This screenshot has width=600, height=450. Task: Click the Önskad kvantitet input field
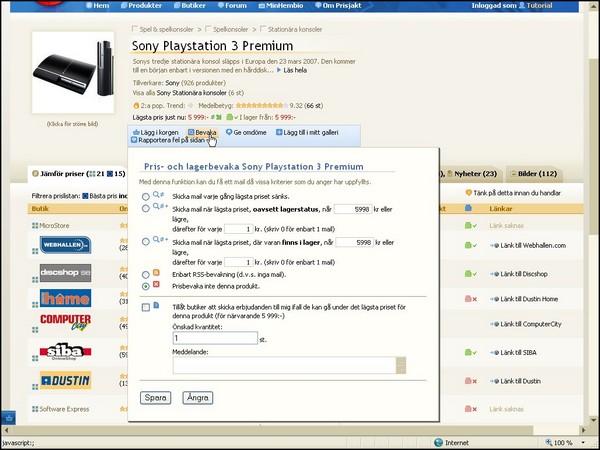tap(215, 338)
